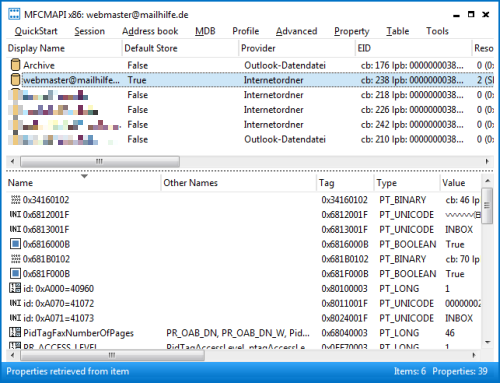This screenshot has height=383, width=500.
Task: Open the Table menu
Action: pos(397,31)
